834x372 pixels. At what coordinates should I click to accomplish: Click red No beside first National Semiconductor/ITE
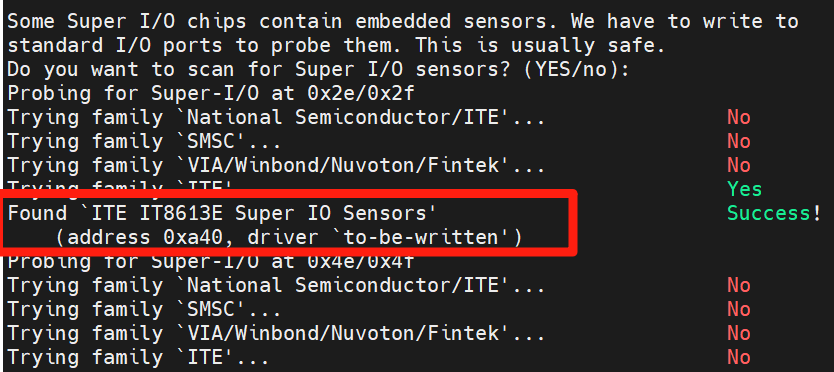pyautogui.click(x=739, y=118)
